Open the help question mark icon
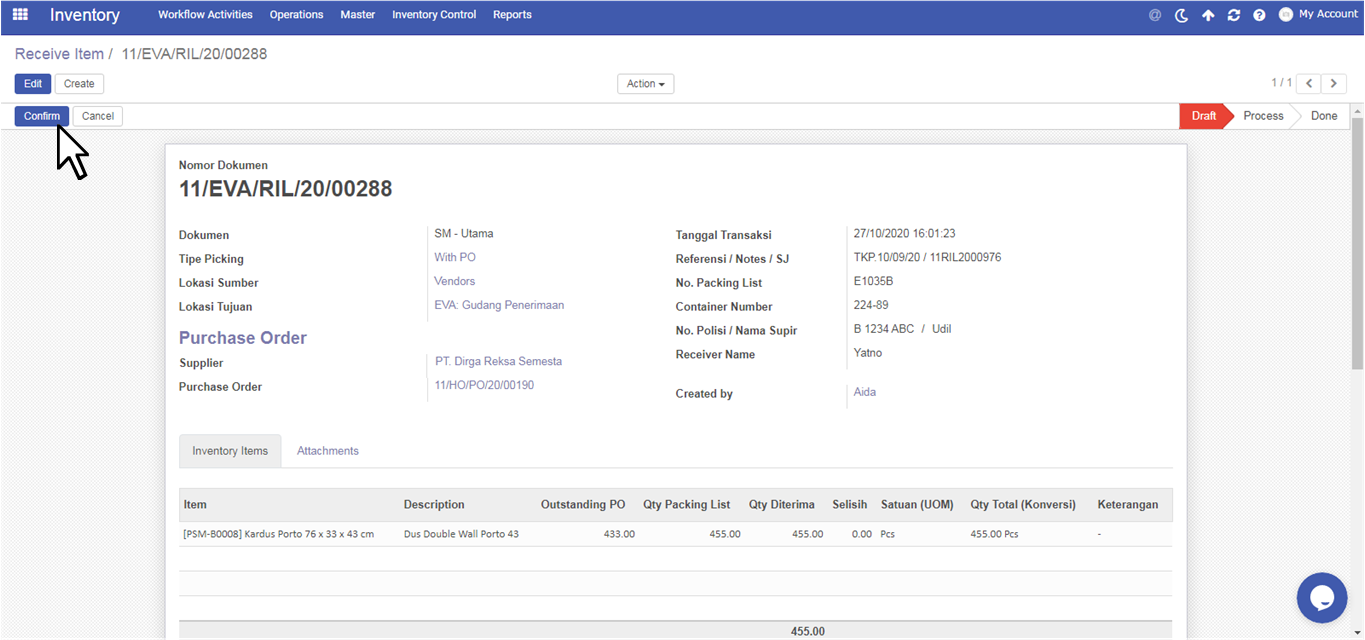Viewport: 1365px width, 640px height. [x=1259, y=15]
